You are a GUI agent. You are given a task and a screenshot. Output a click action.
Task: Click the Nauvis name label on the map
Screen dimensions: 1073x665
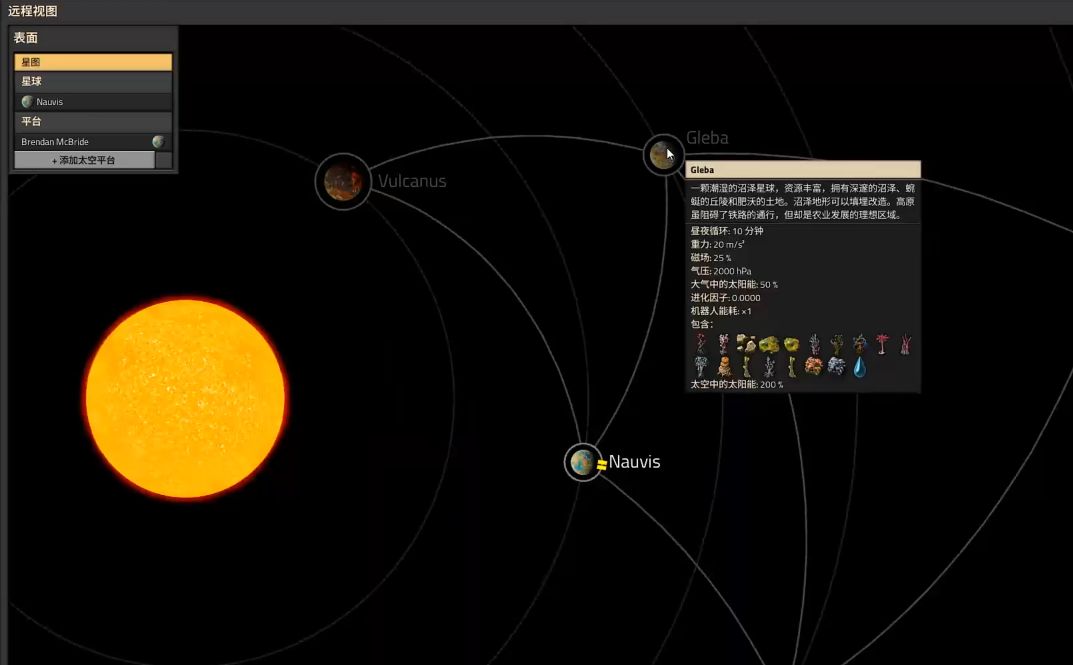(x=634, y=462)
